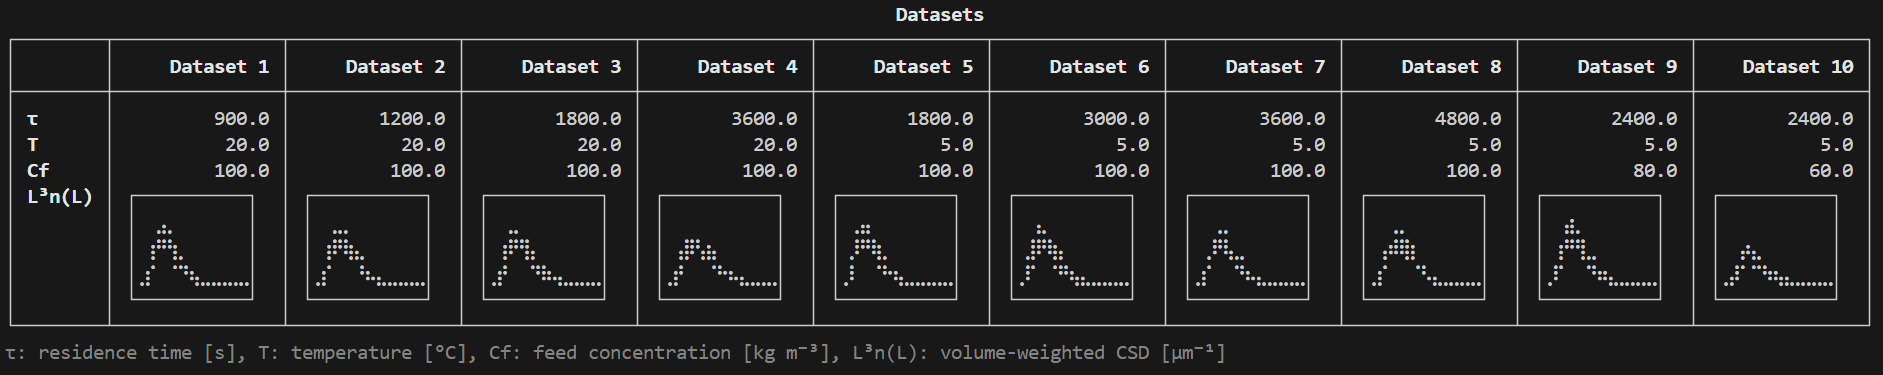The image size is (1883, 375).
Task: Click the L³n(L) row label
Action: click(x=60, y=197)
